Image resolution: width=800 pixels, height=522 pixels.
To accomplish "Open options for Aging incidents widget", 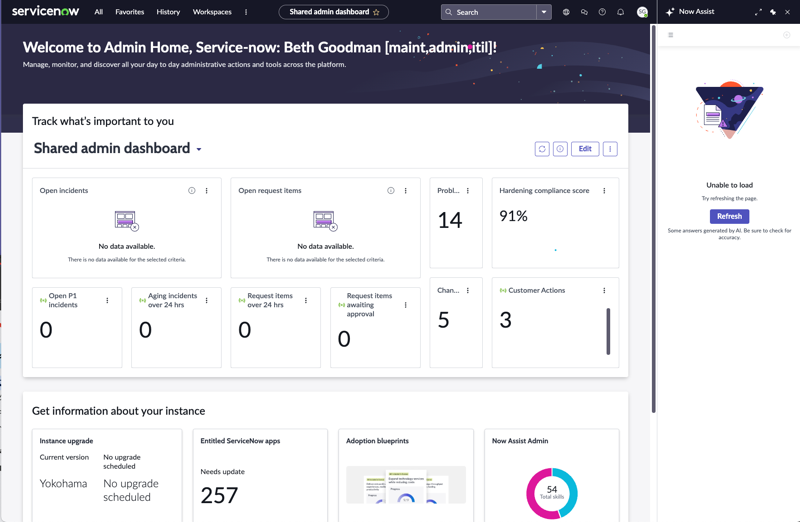I will point(207,301).
